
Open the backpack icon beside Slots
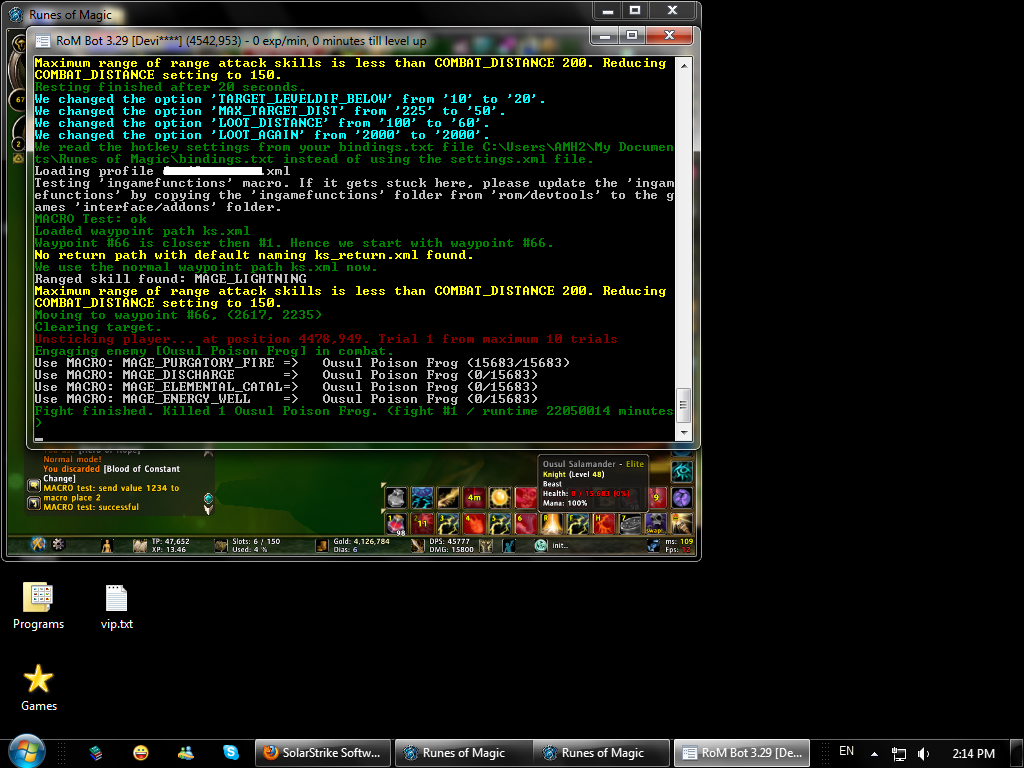(221, 545)
